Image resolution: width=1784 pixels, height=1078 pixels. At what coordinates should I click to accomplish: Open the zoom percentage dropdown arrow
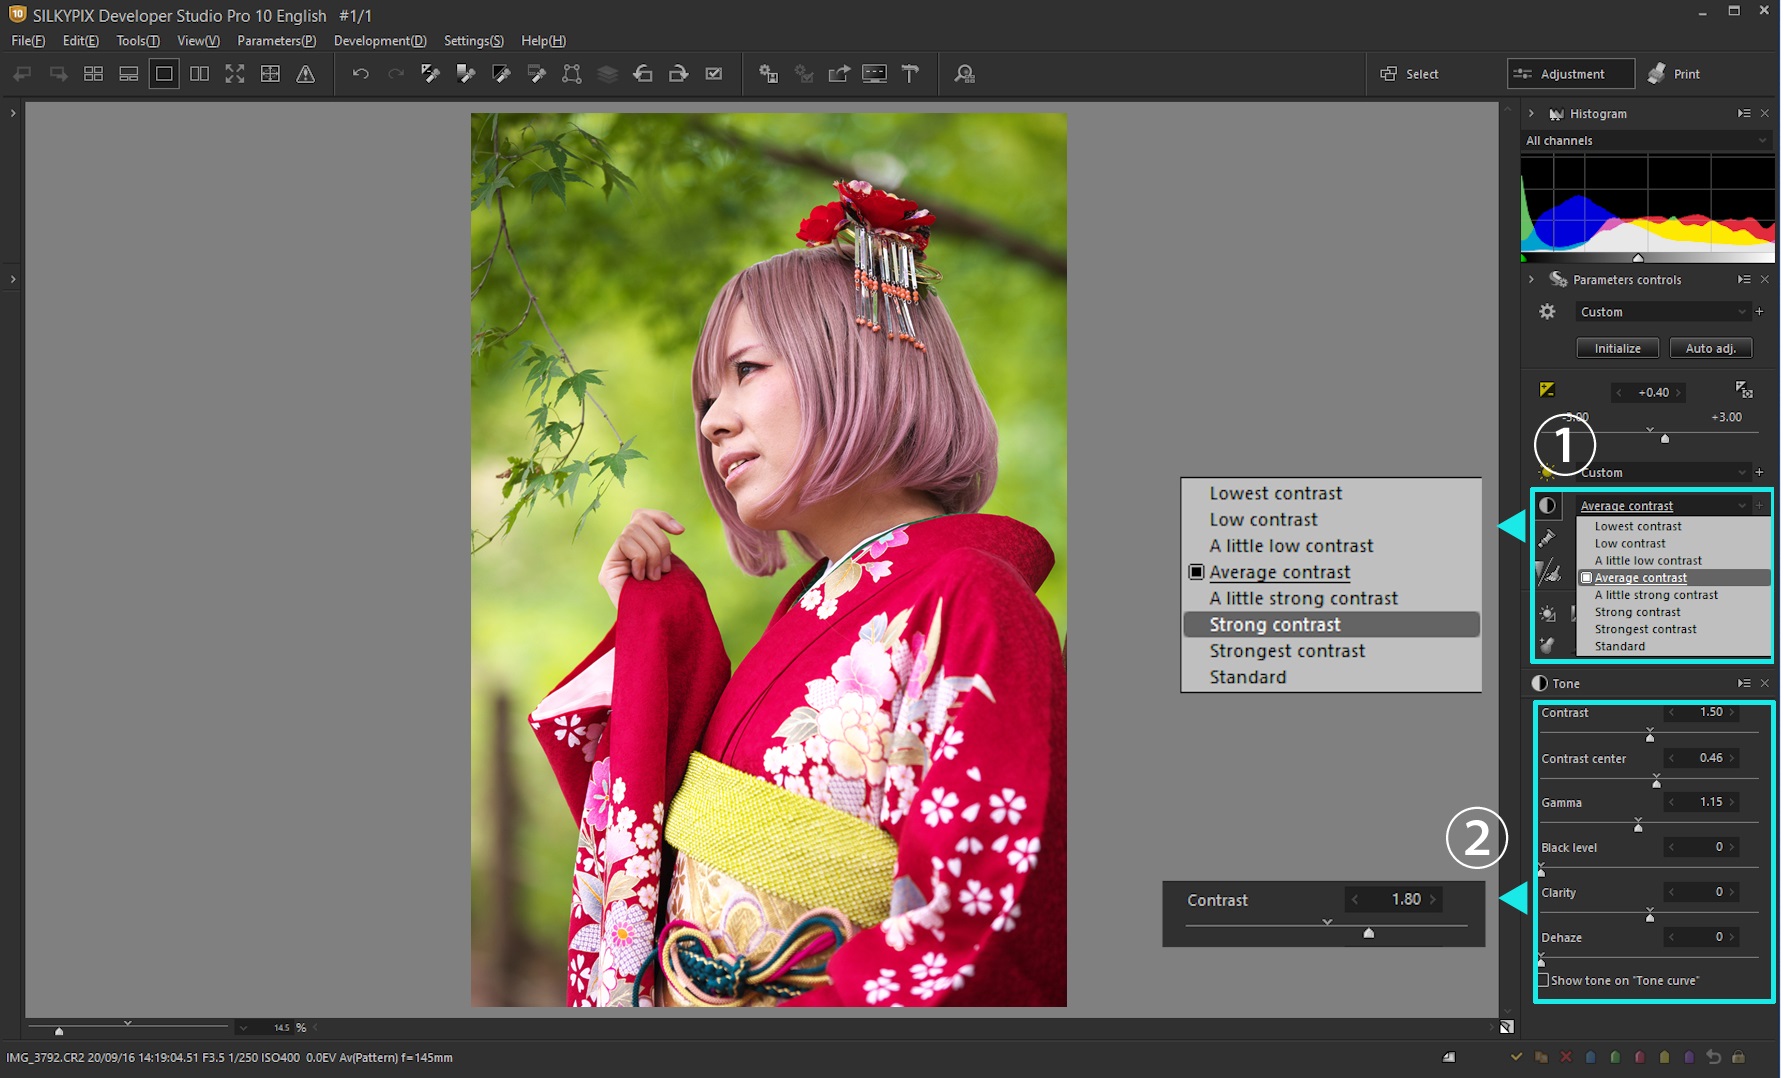[x=243, y=1028]
